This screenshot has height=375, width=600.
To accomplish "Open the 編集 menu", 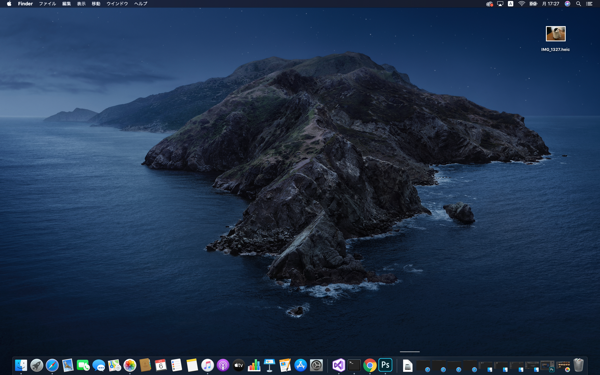I will click(67, 3).
